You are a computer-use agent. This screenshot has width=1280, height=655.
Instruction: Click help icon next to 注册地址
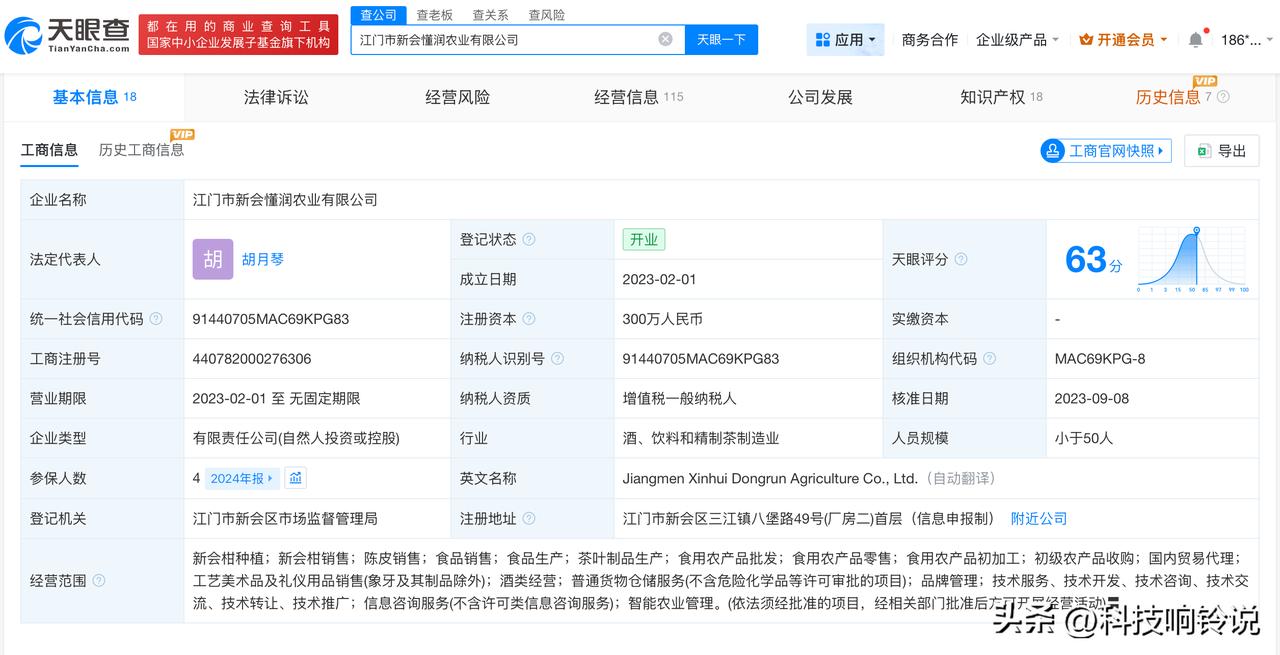pyautogui.click(x=529, y=518)
